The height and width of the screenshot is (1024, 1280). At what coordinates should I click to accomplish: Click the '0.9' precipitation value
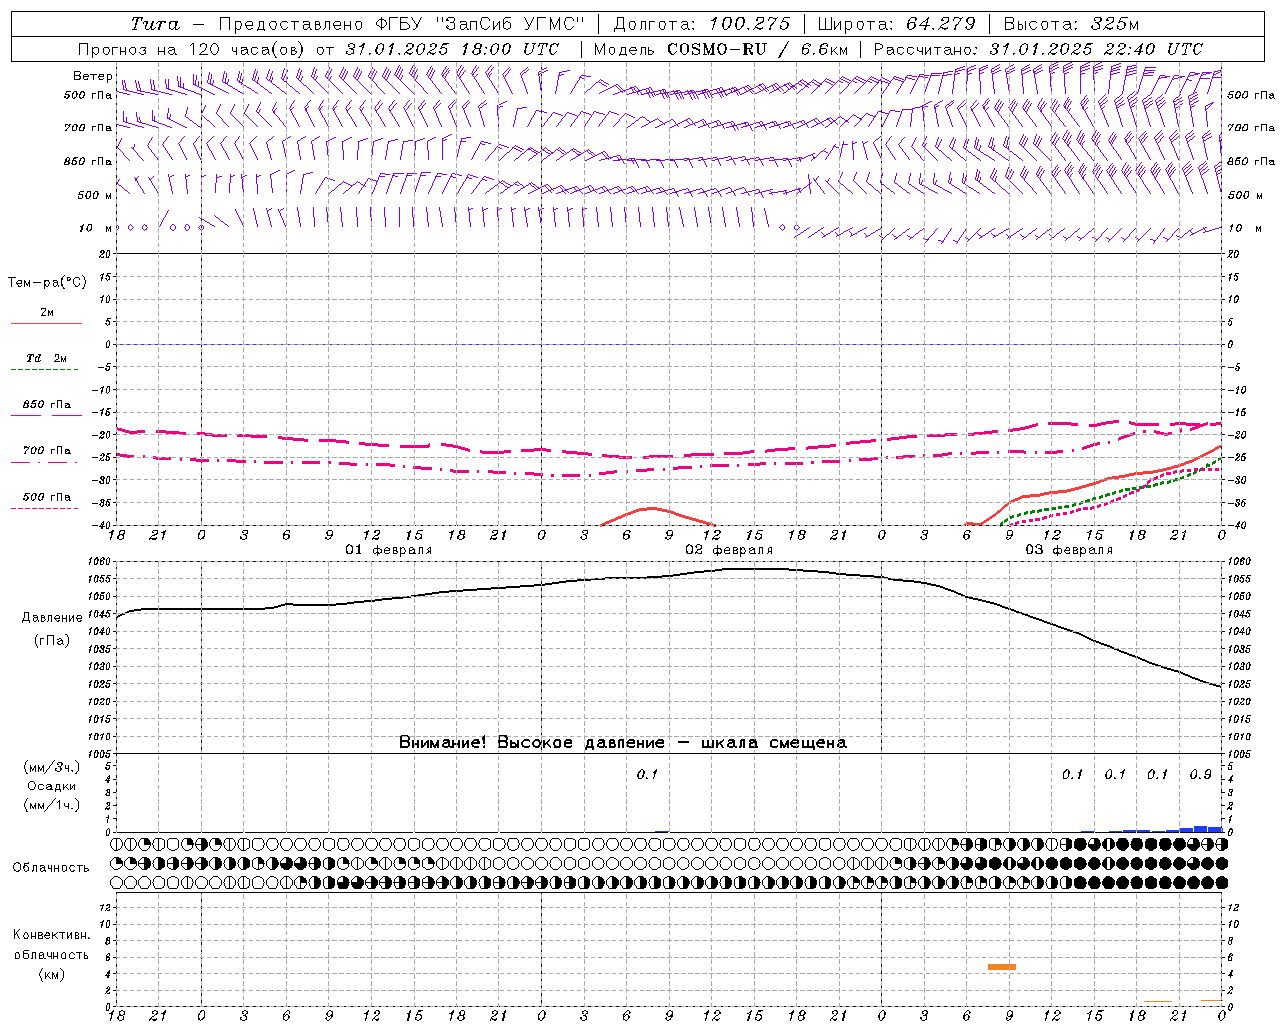pyautogui.click(x=1200, y=774)
